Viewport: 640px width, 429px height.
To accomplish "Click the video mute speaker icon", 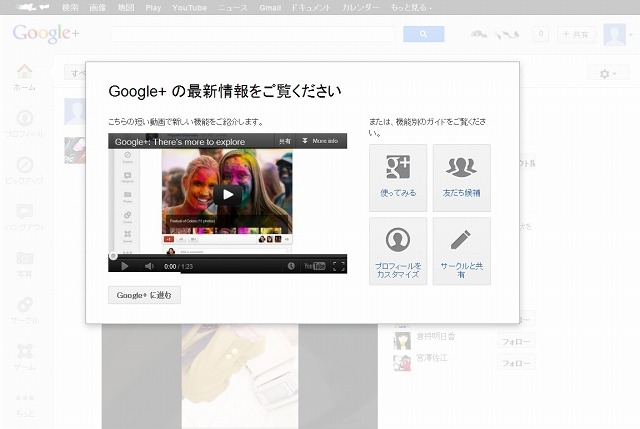I will [149, 266].
